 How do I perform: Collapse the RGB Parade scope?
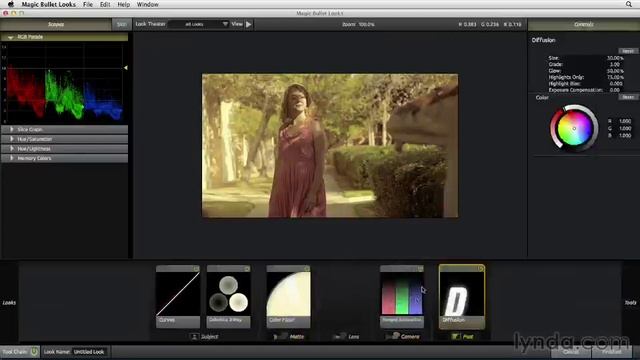coord(11,37)
